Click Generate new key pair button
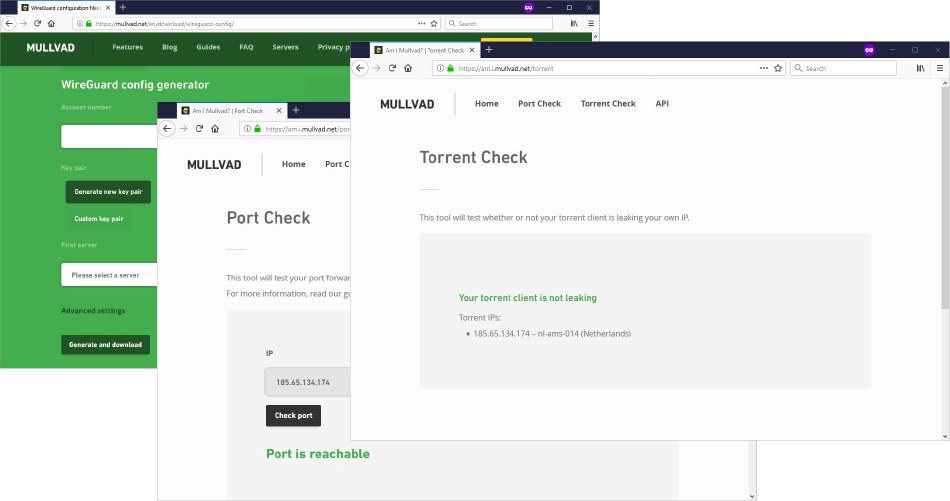Screen dimensions: 950x501 click(108, 191)
